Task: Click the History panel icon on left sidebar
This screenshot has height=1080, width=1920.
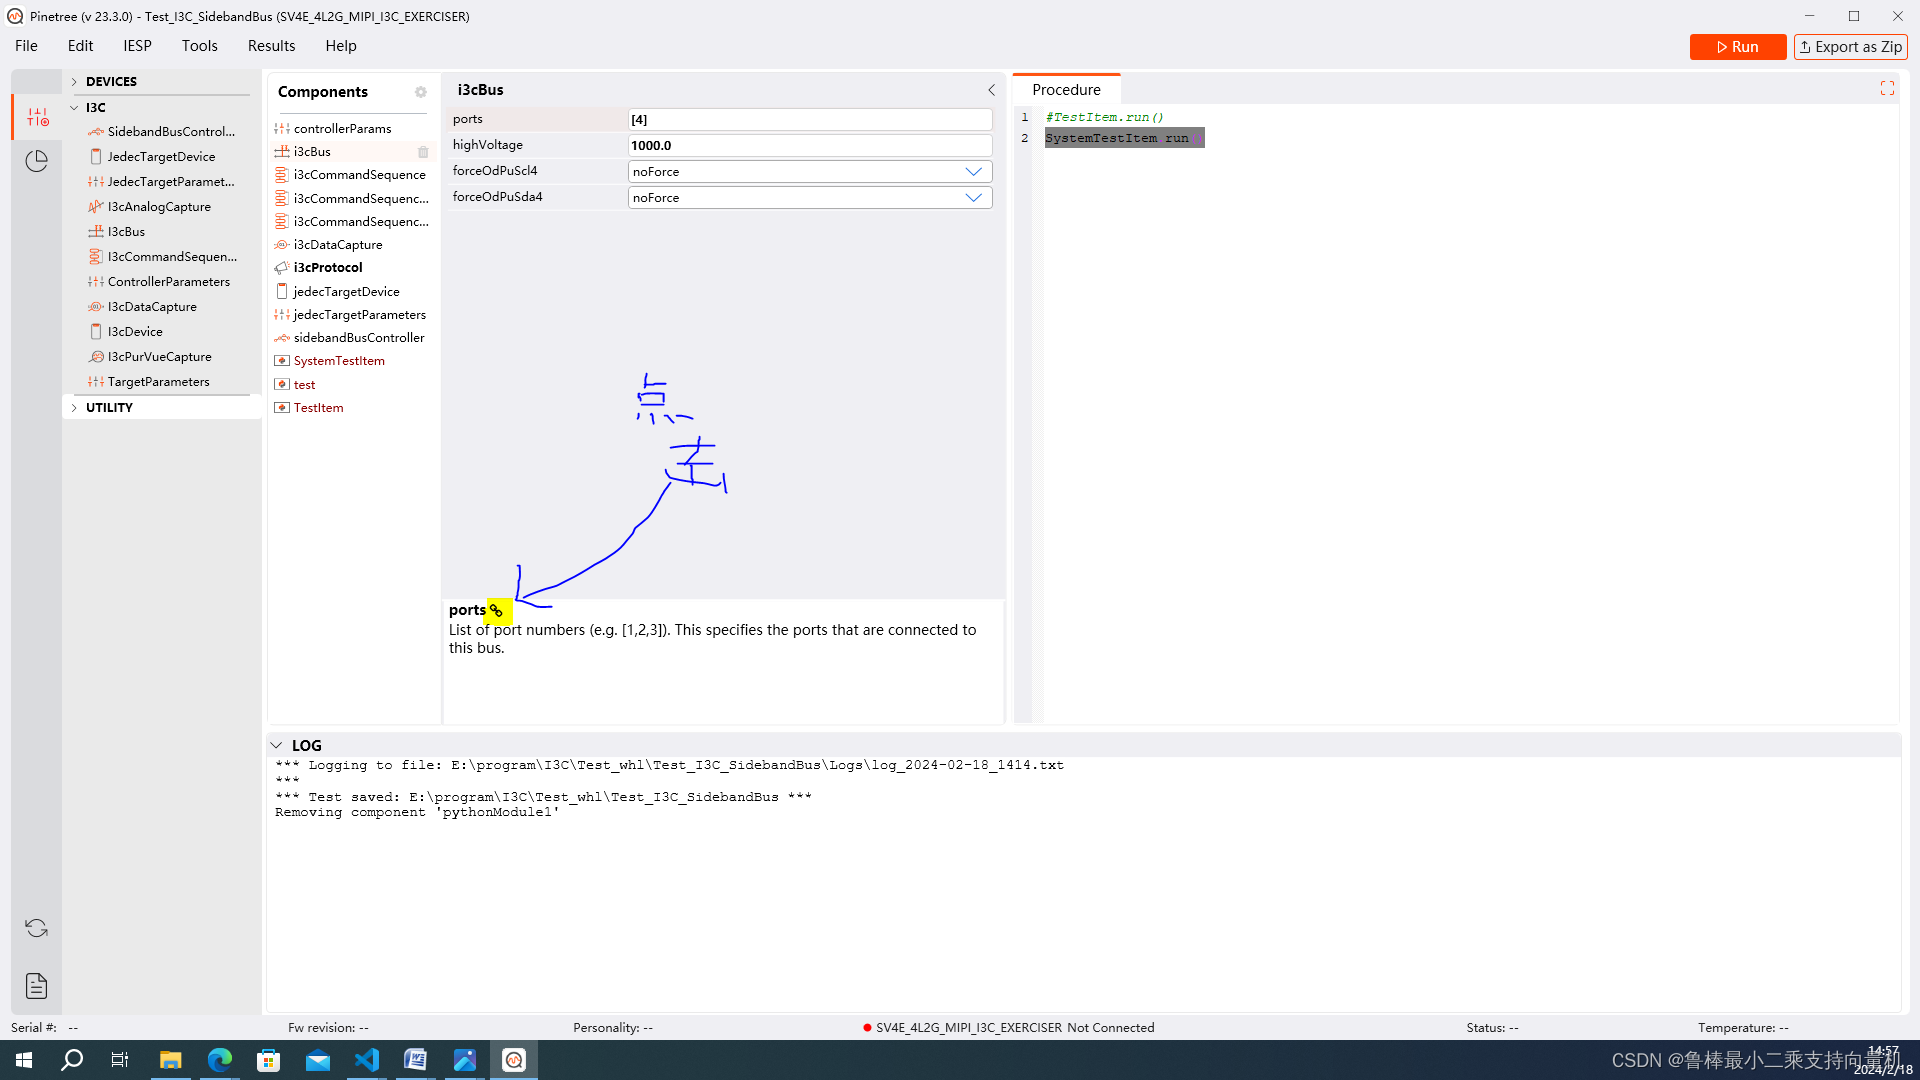Action: pos(36,158)
